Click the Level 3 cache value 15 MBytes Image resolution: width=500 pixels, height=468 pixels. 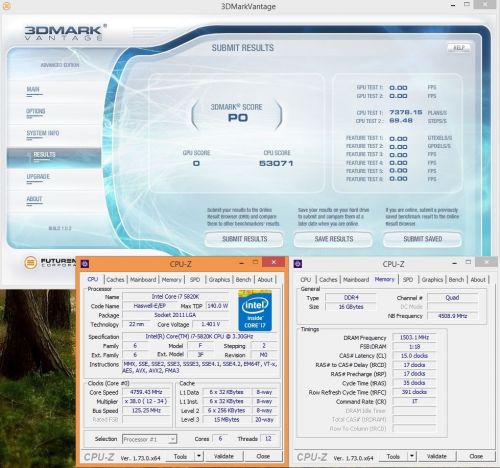point(226,420)
